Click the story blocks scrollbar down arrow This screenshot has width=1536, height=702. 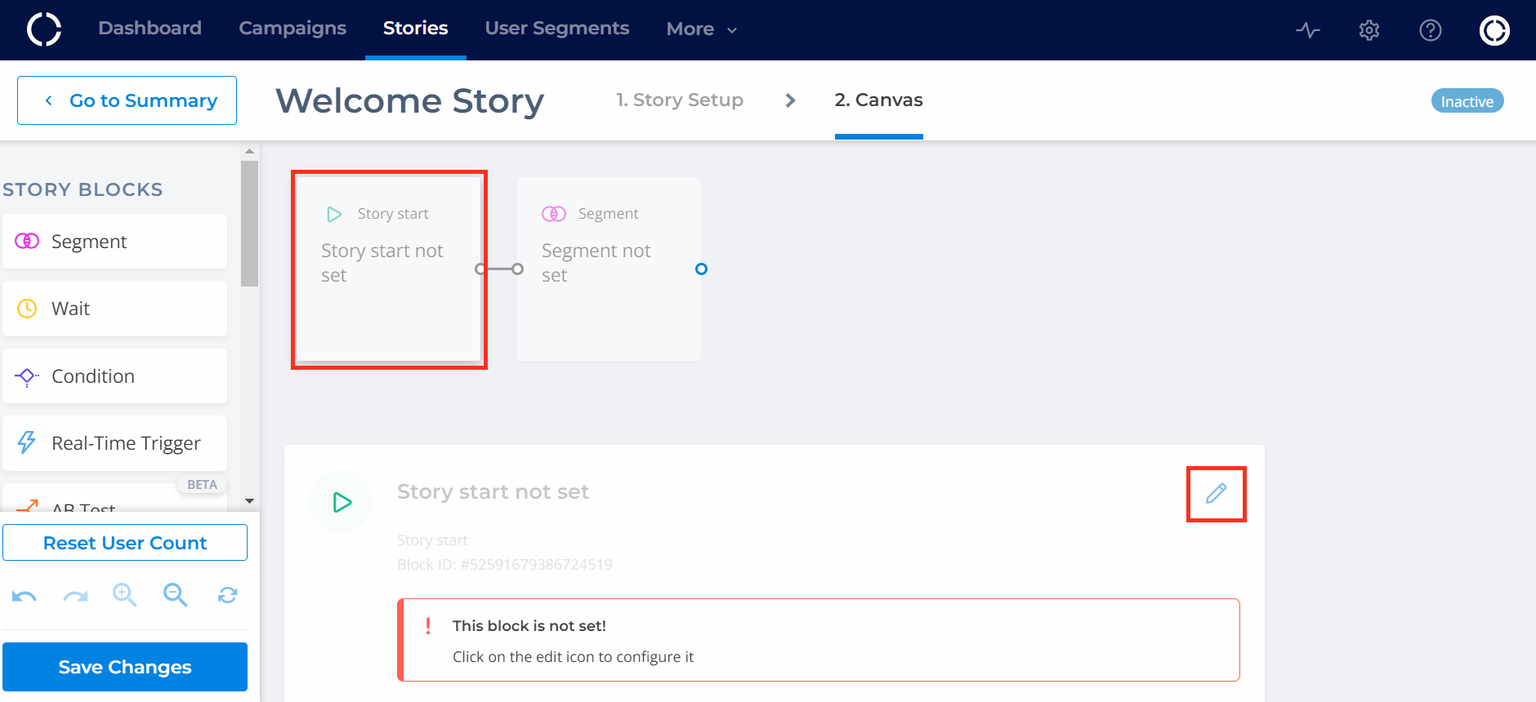click(x=249, y=501)
